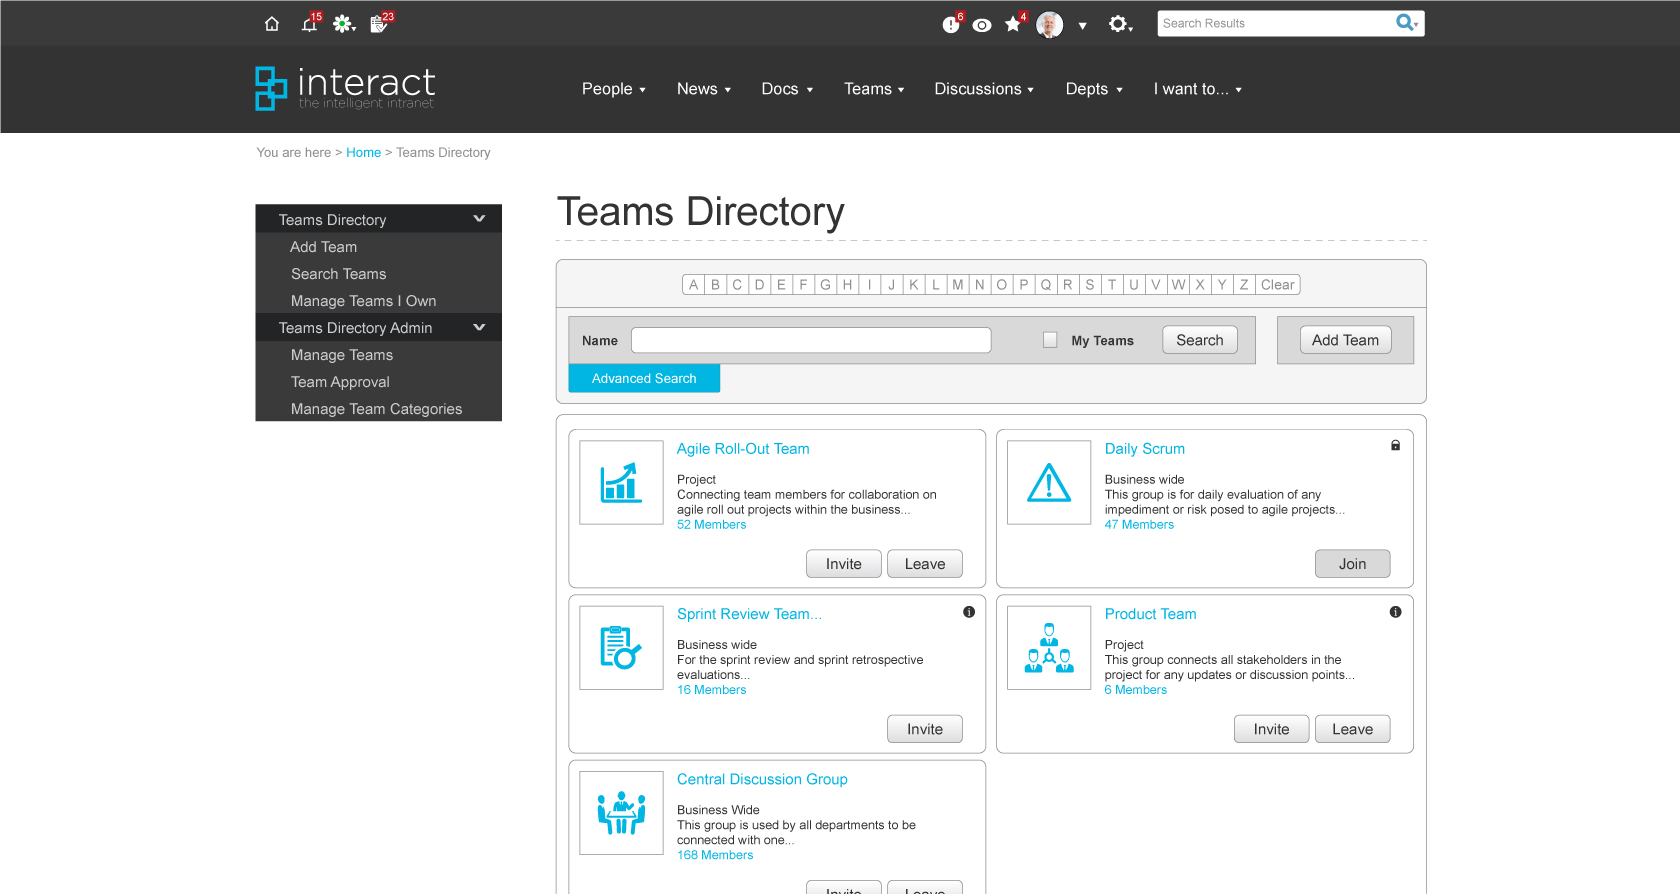Open the flower-shaped apps menu icon
The image size is (1680, 894).
343,24
